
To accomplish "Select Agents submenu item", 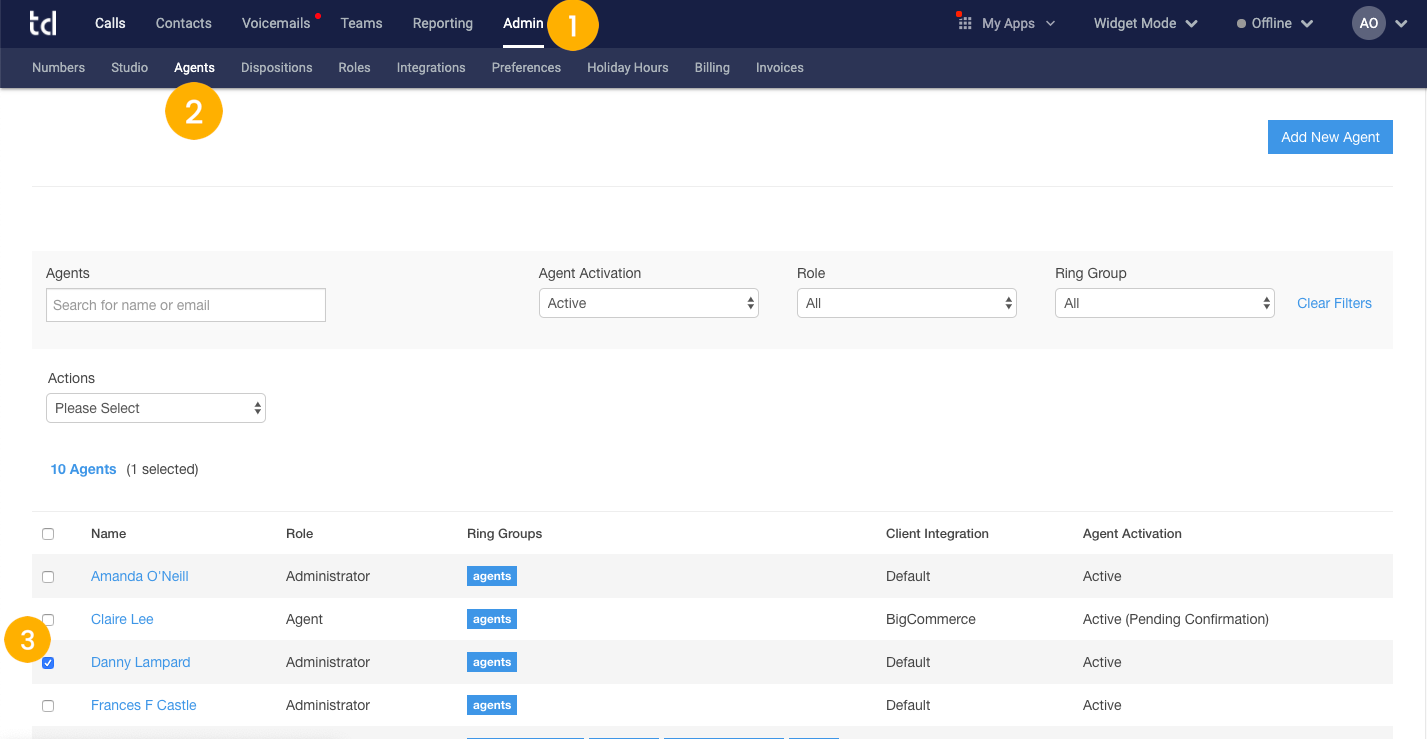I will click(194, 68).
